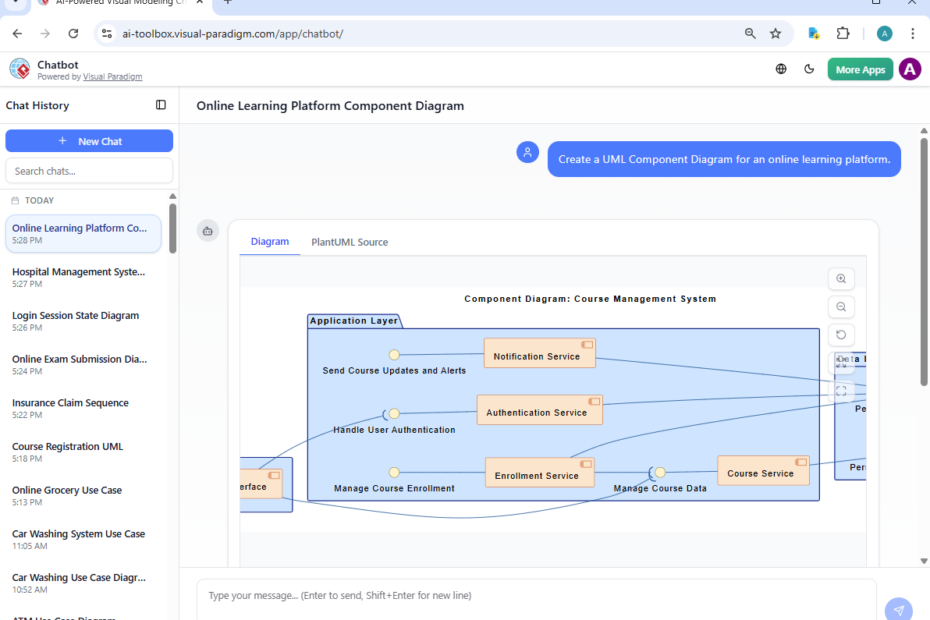Toggle dark mode with the moon icon

coord(809,69)
